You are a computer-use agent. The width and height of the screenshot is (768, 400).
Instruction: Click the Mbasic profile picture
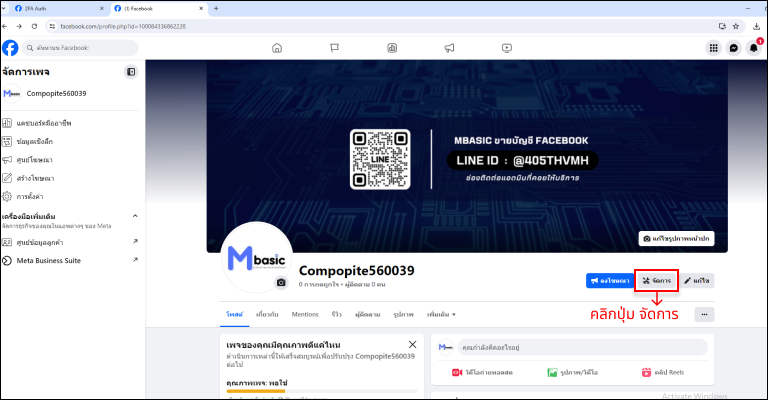click(257, 258)
